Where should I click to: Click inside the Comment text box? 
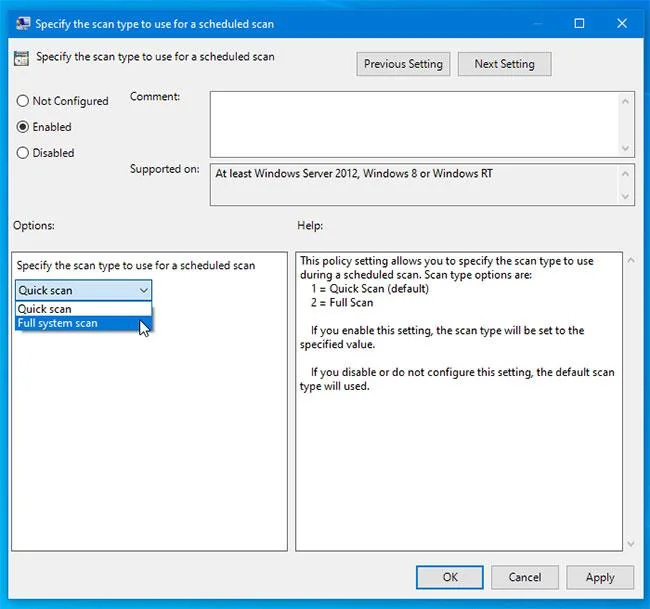point(414,124)
